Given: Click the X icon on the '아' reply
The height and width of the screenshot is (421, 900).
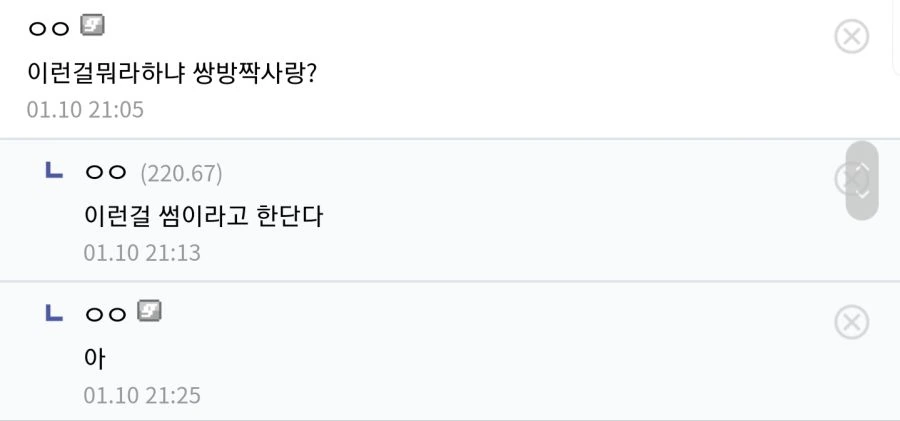Looking at the screenshot, I should (851, 322).
